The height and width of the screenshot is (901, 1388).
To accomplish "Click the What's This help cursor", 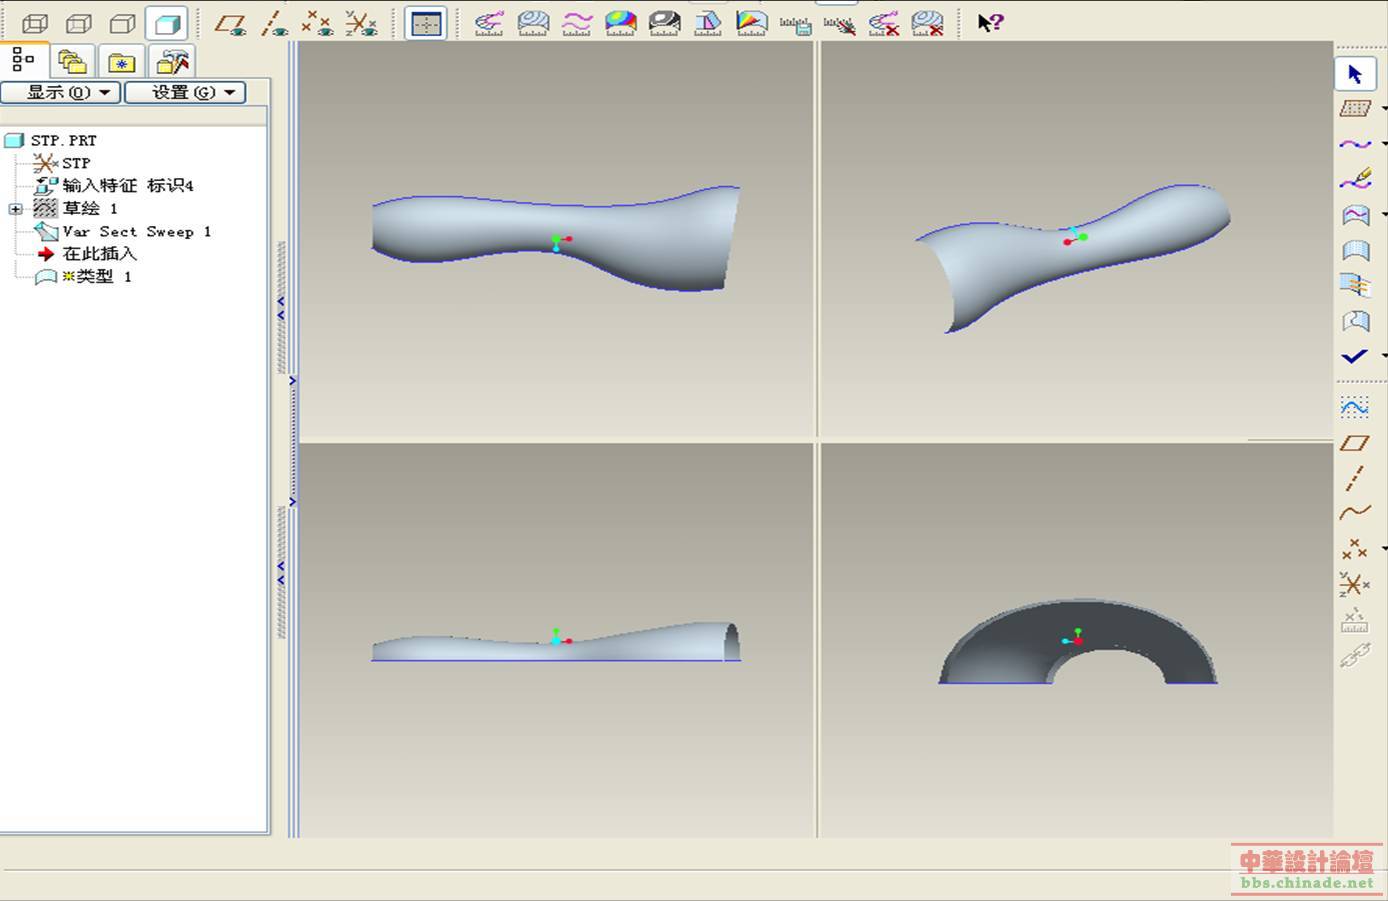I will (x=989, y=23).
